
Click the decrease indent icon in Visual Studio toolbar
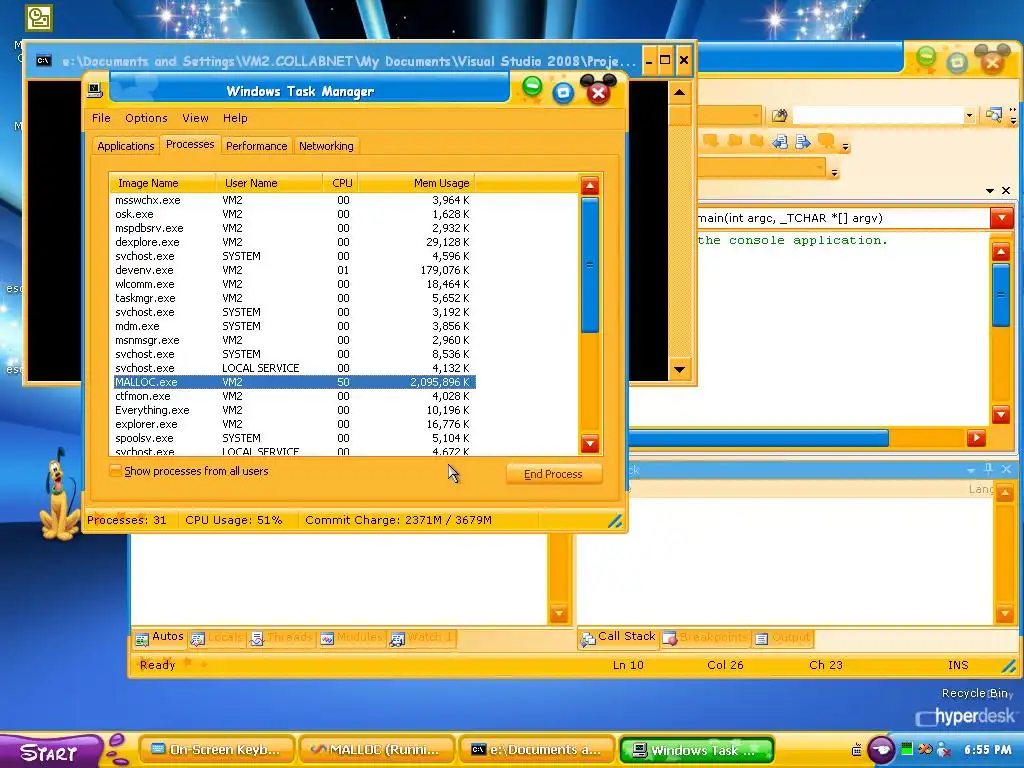780,142
